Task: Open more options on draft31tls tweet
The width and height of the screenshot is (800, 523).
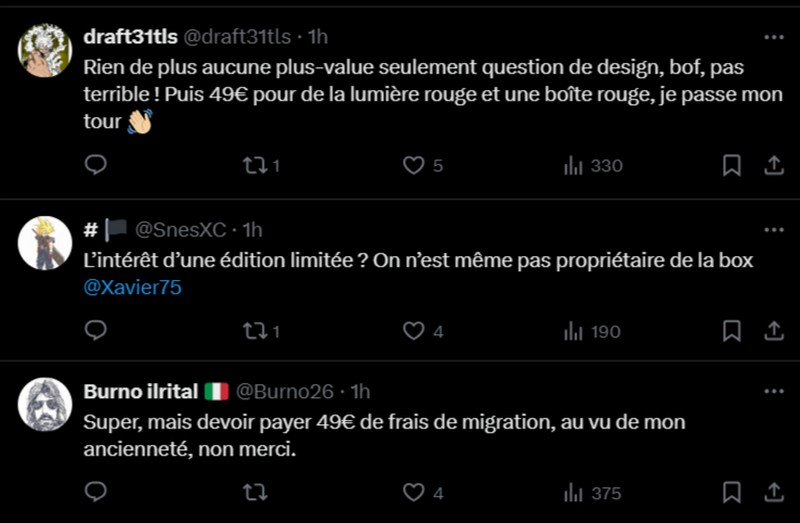Action: tap(773, 37)
